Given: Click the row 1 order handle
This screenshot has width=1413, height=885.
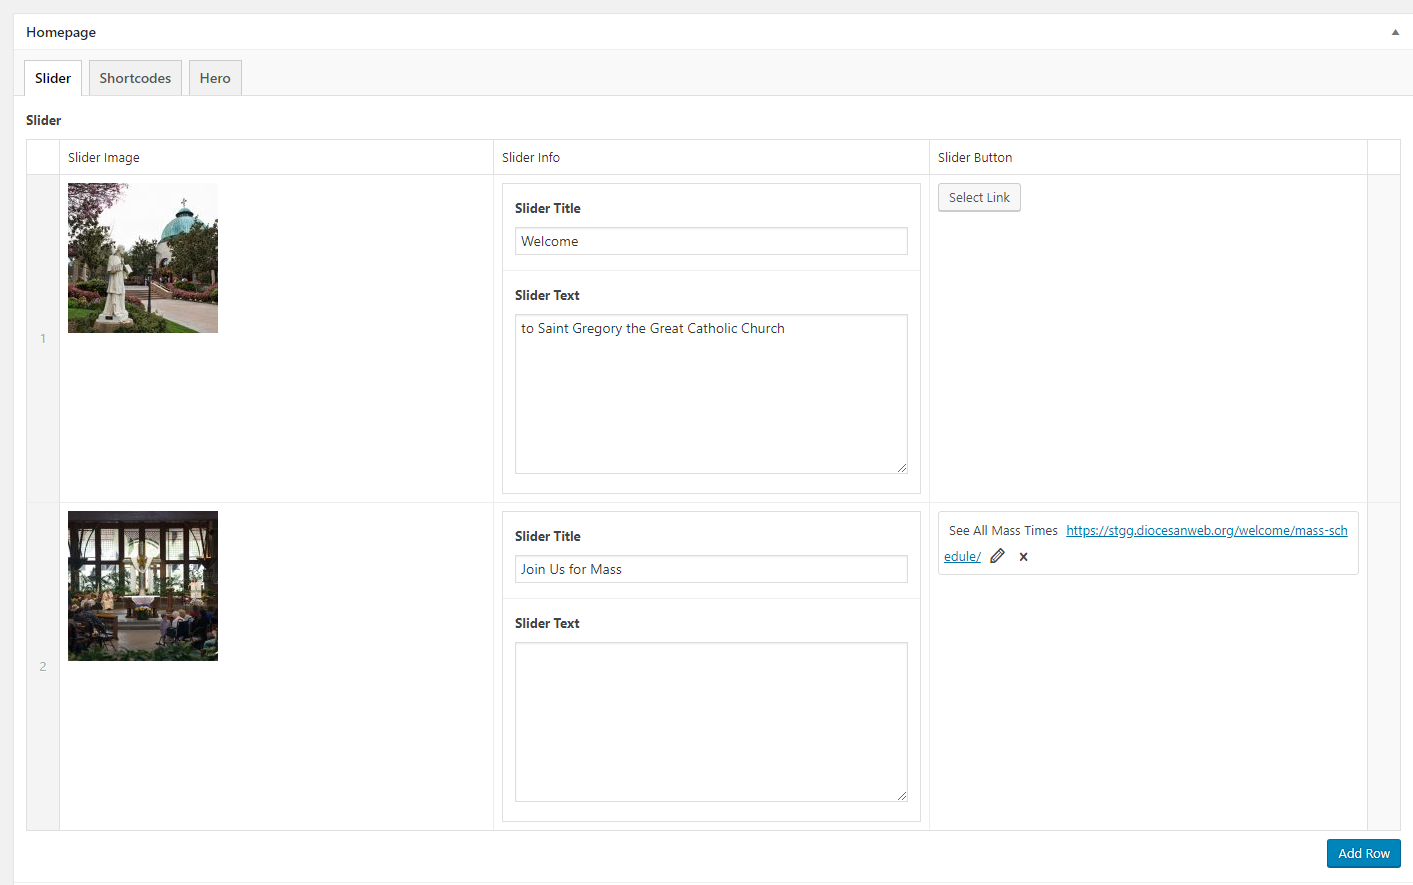Looking at the screenshot, I should tap(43, 338).
